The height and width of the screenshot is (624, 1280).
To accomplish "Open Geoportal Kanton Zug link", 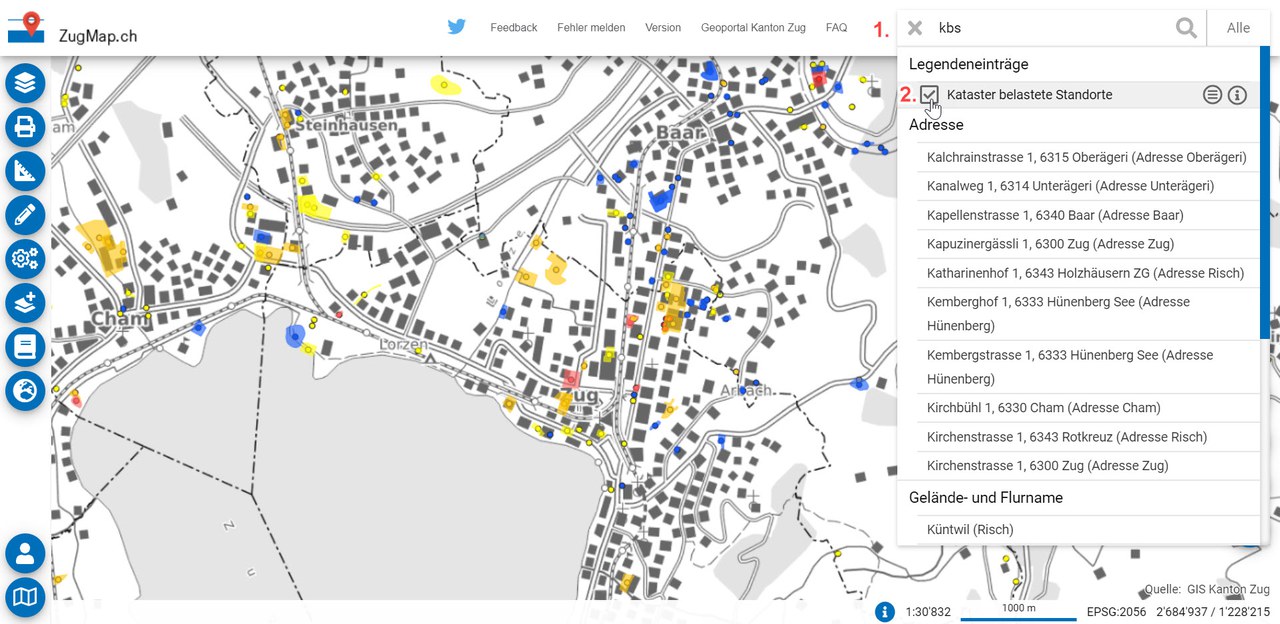I will pyautogui.click(x=753, y=28).
